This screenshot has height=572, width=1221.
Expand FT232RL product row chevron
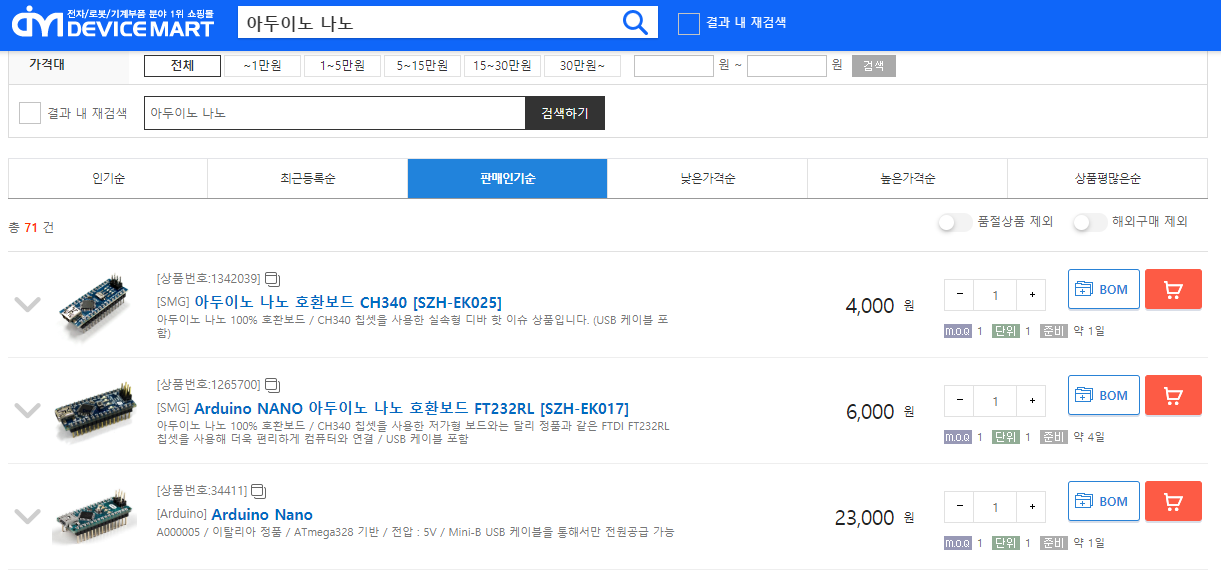pyautogui.click(x=27, y=410)
